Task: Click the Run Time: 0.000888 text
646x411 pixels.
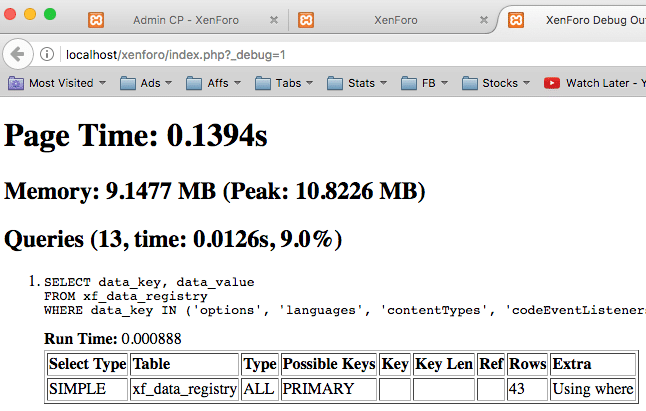Action: (112, 339)
